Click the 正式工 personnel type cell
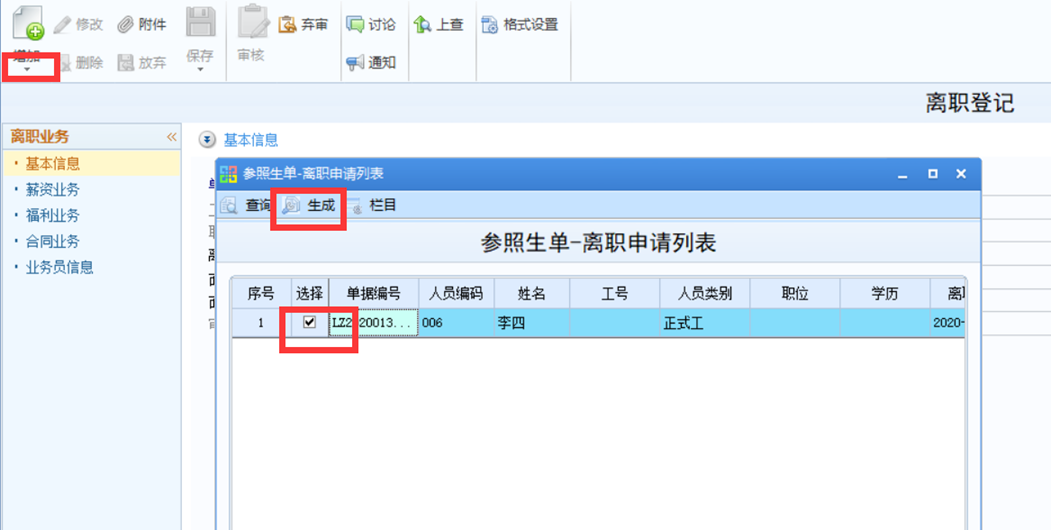1051x530 pixels. 704,323
